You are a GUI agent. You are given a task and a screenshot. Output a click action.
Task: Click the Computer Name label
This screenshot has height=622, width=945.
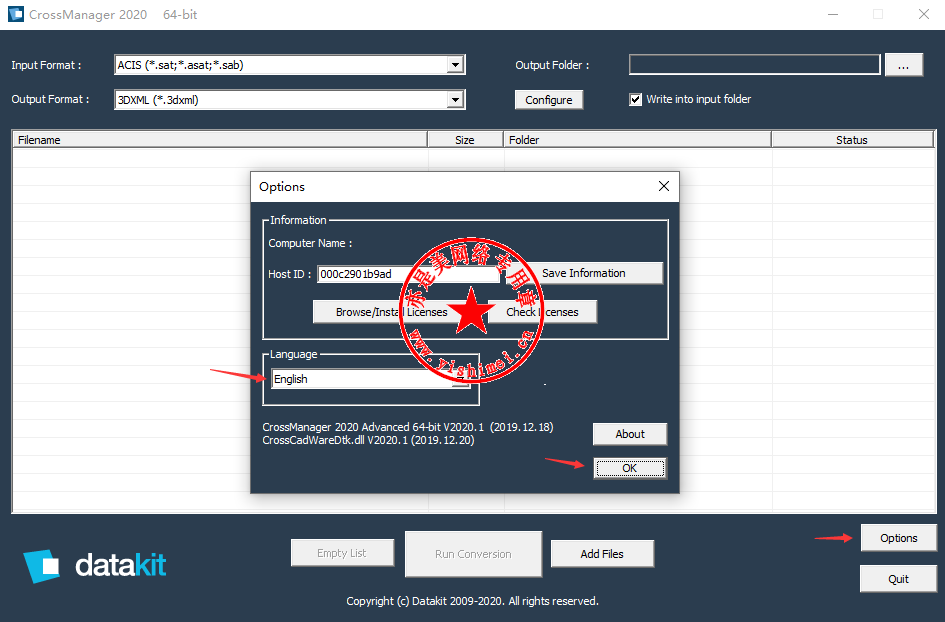310,243
